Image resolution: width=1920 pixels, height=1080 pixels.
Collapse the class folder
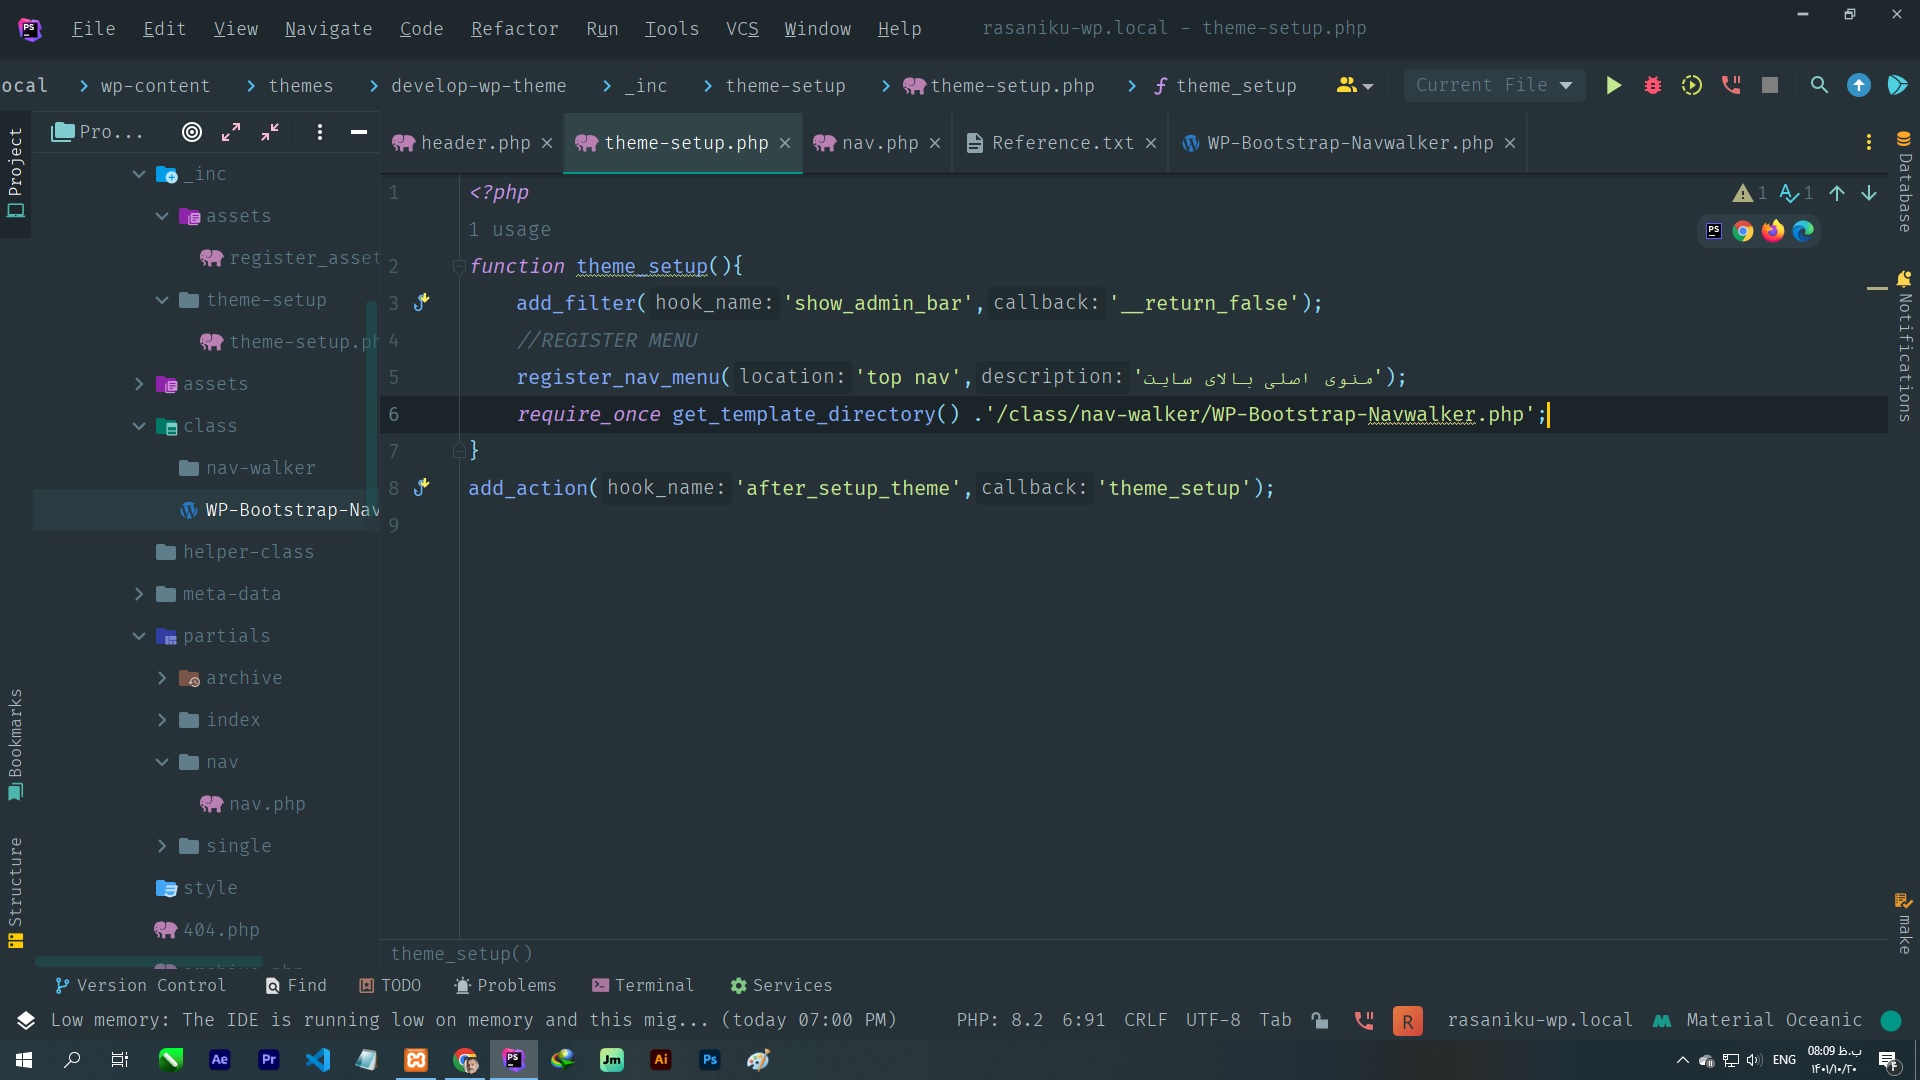[139, 426]
